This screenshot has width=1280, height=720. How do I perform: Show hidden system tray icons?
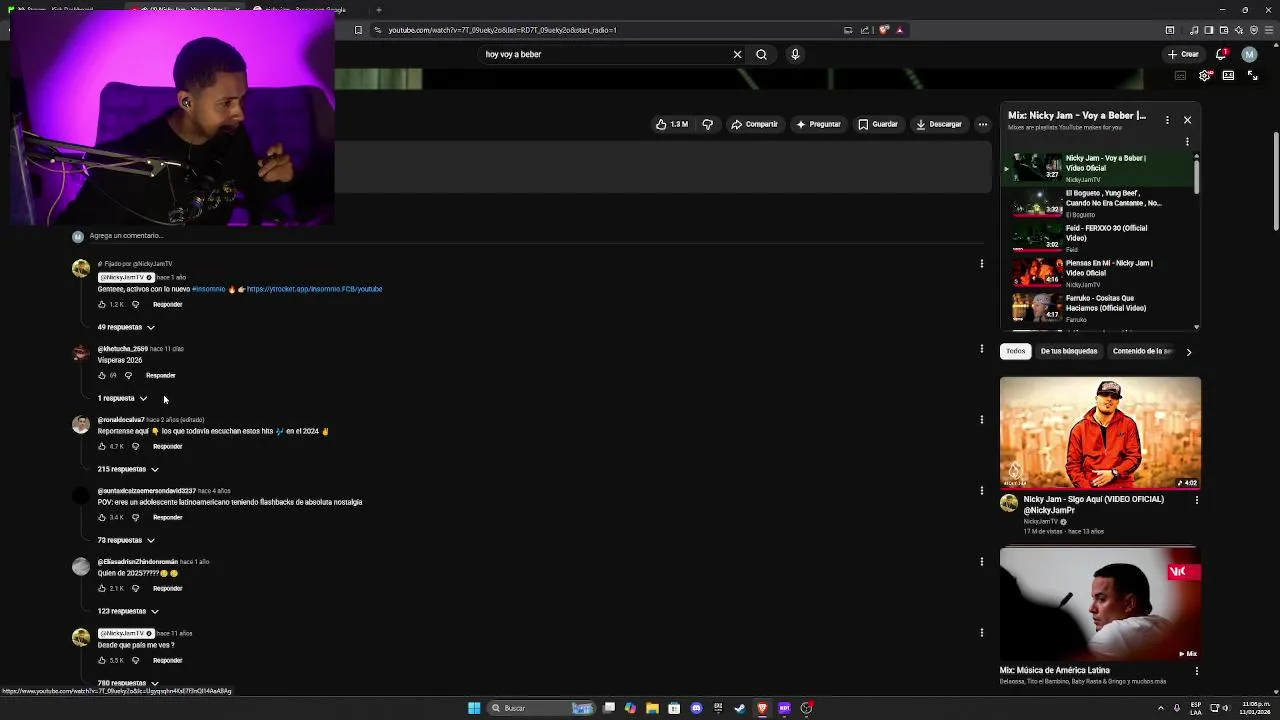point(1161,708)
